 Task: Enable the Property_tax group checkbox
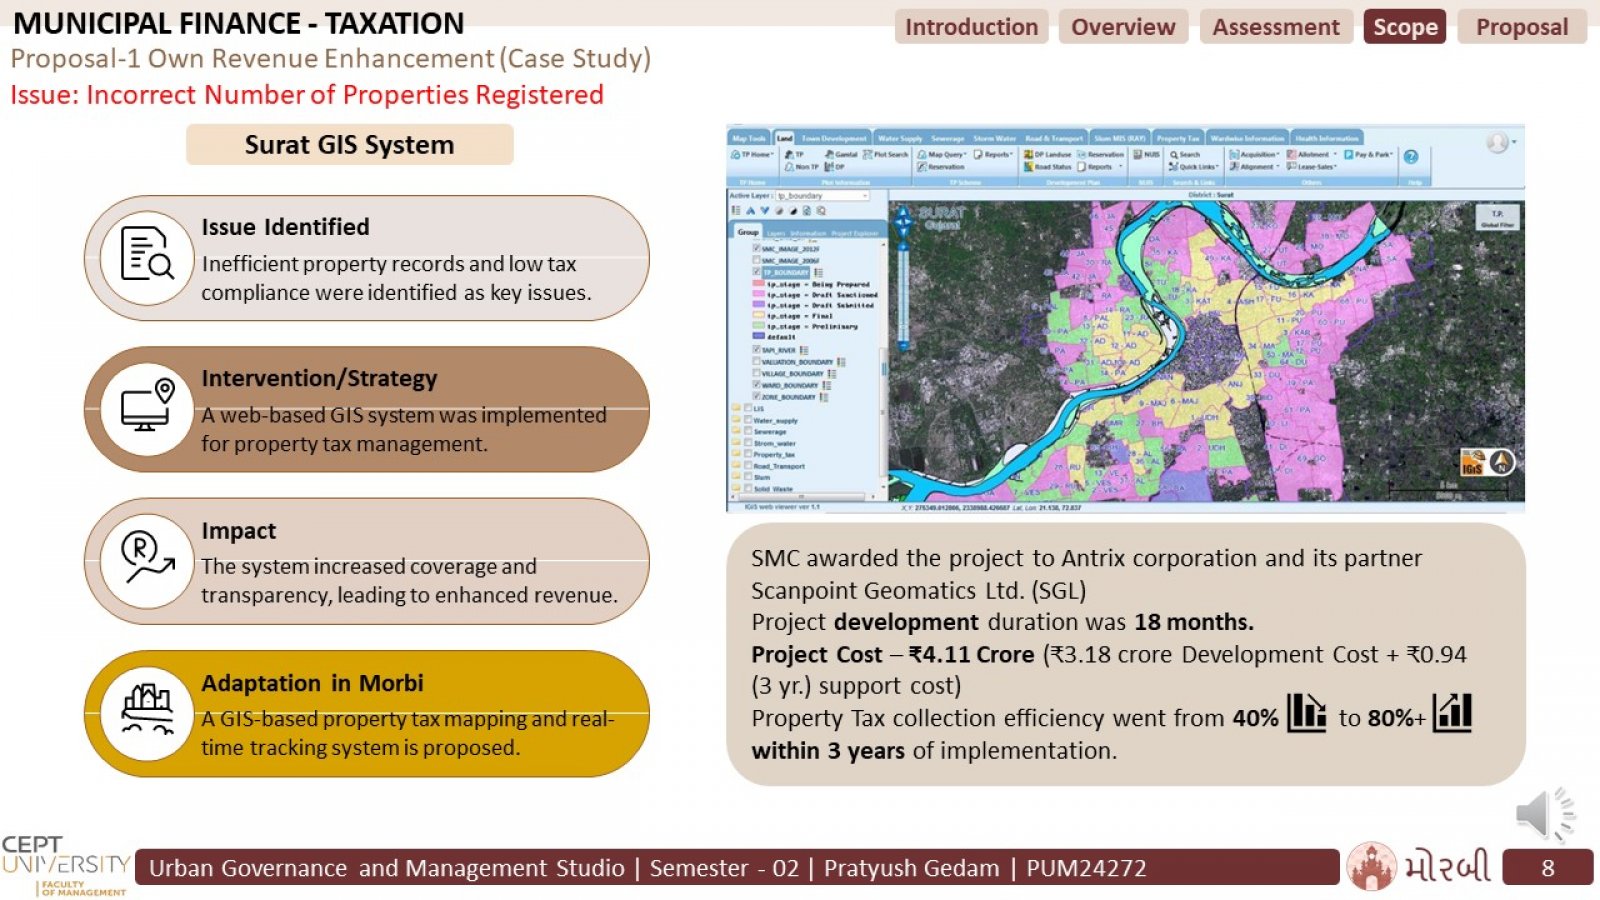point(747,454)
